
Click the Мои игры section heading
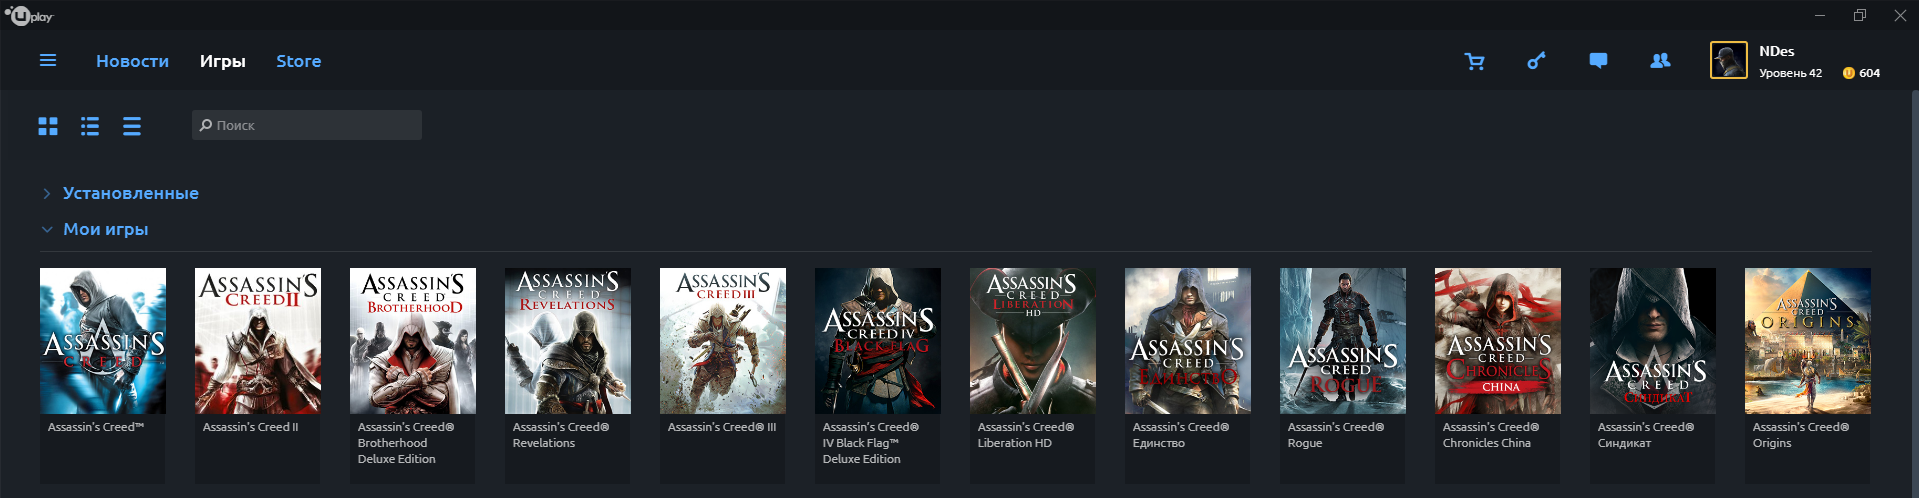click(x=105, y=229)
